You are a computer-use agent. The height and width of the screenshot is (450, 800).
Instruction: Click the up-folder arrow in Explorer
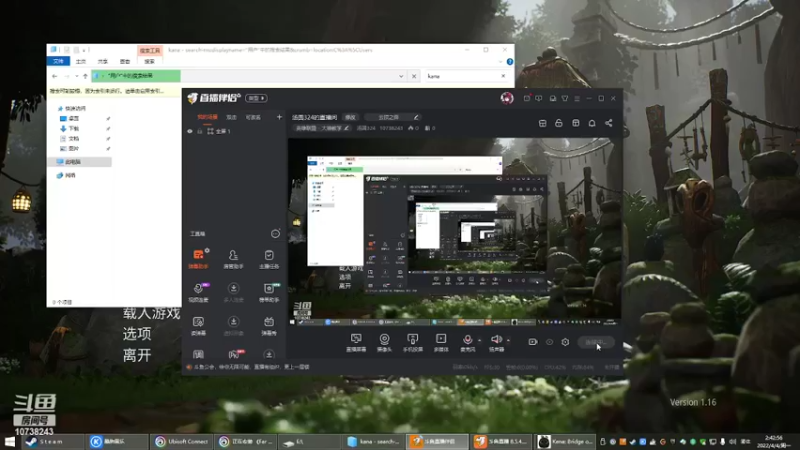point(85,76)
